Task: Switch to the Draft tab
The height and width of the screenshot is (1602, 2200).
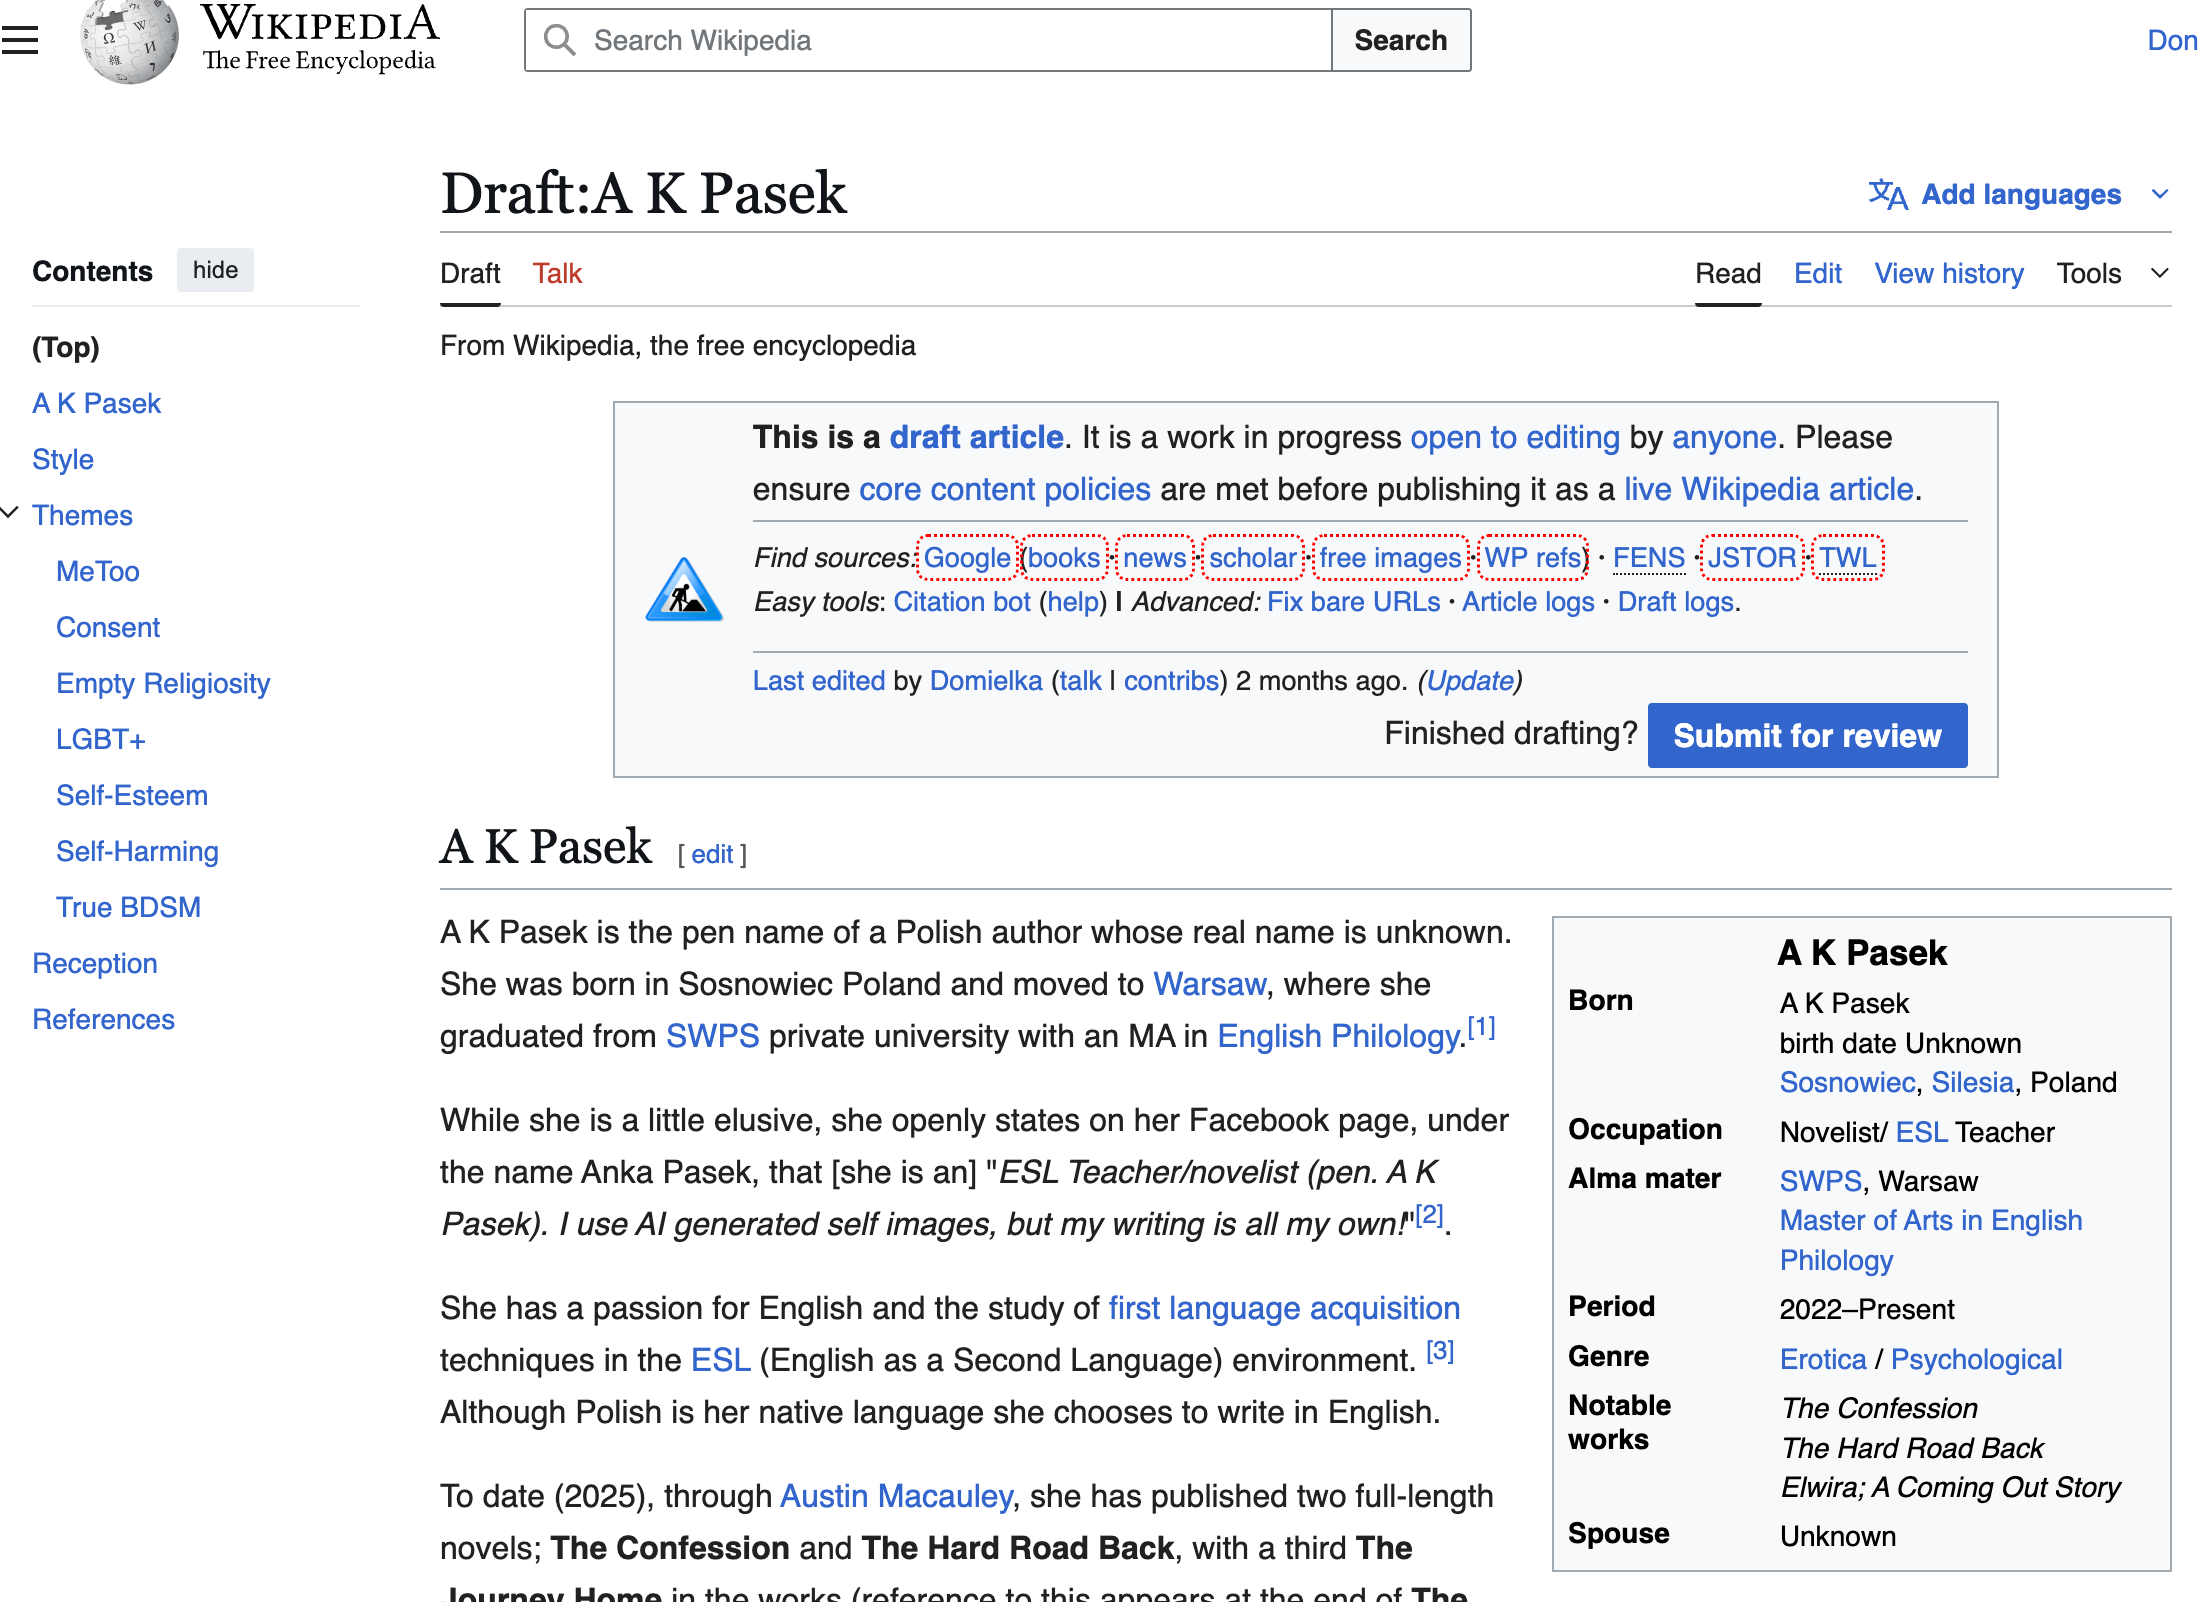Action: tap(470, 273)
